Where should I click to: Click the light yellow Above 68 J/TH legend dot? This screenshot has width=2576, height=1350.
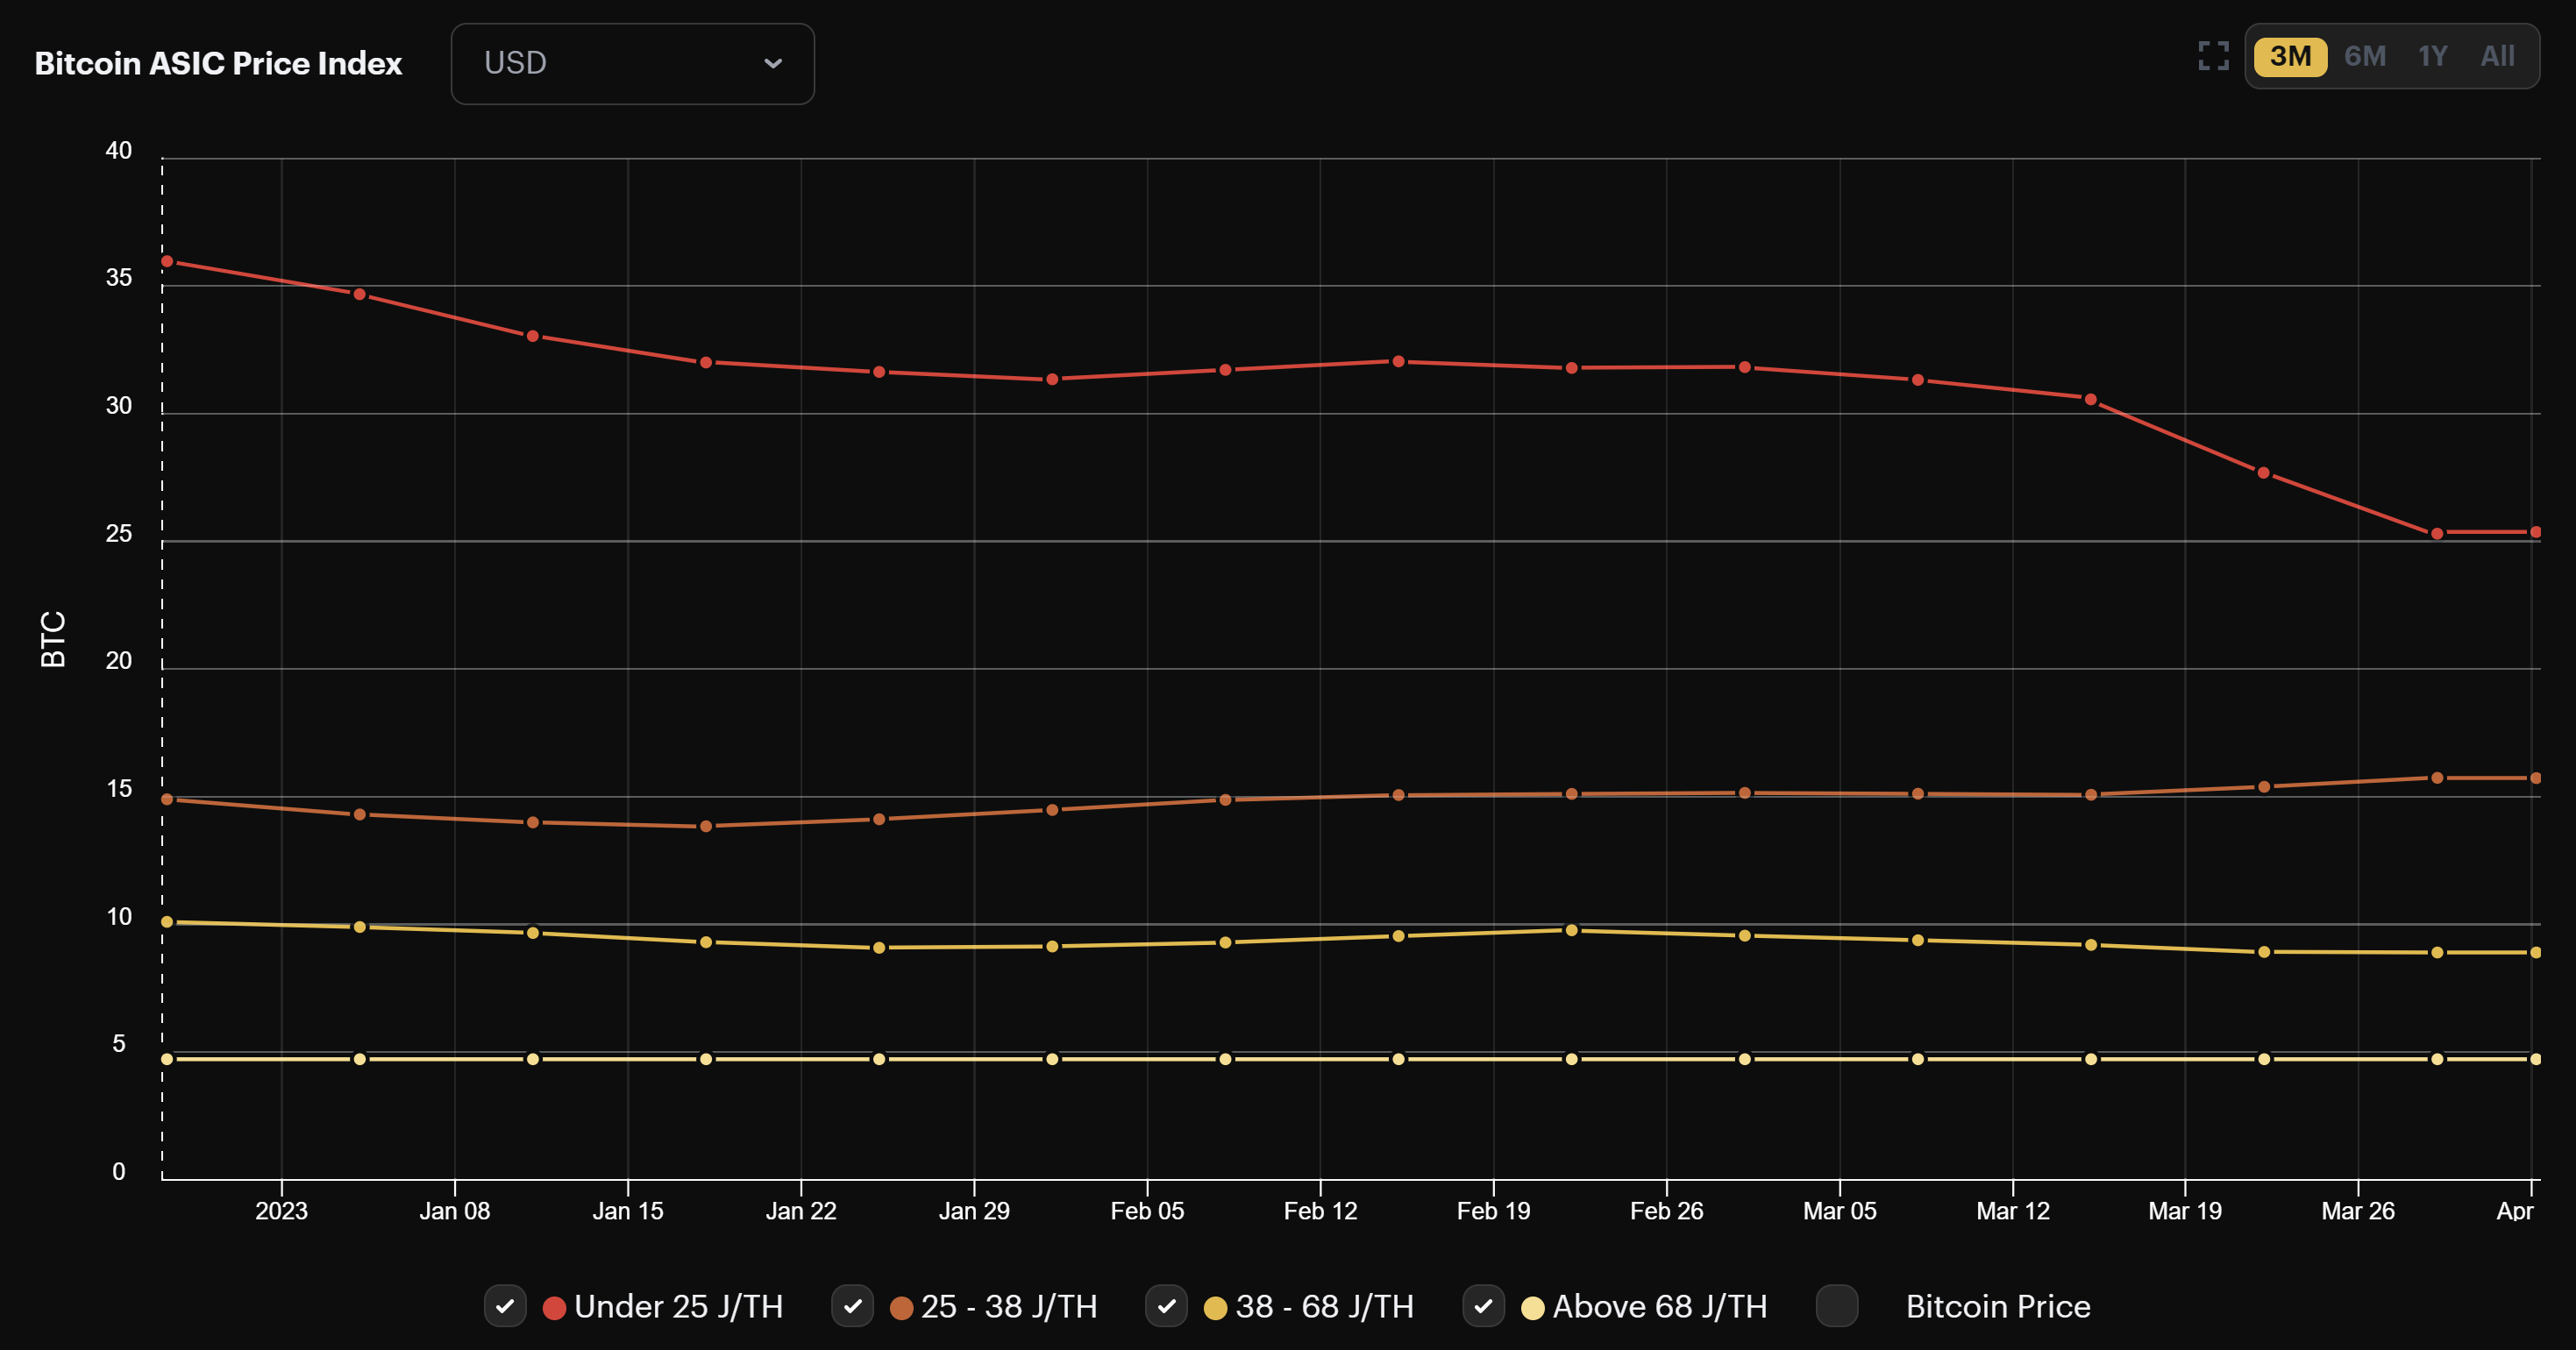pyautogui.click(x=1534, y=1306)
